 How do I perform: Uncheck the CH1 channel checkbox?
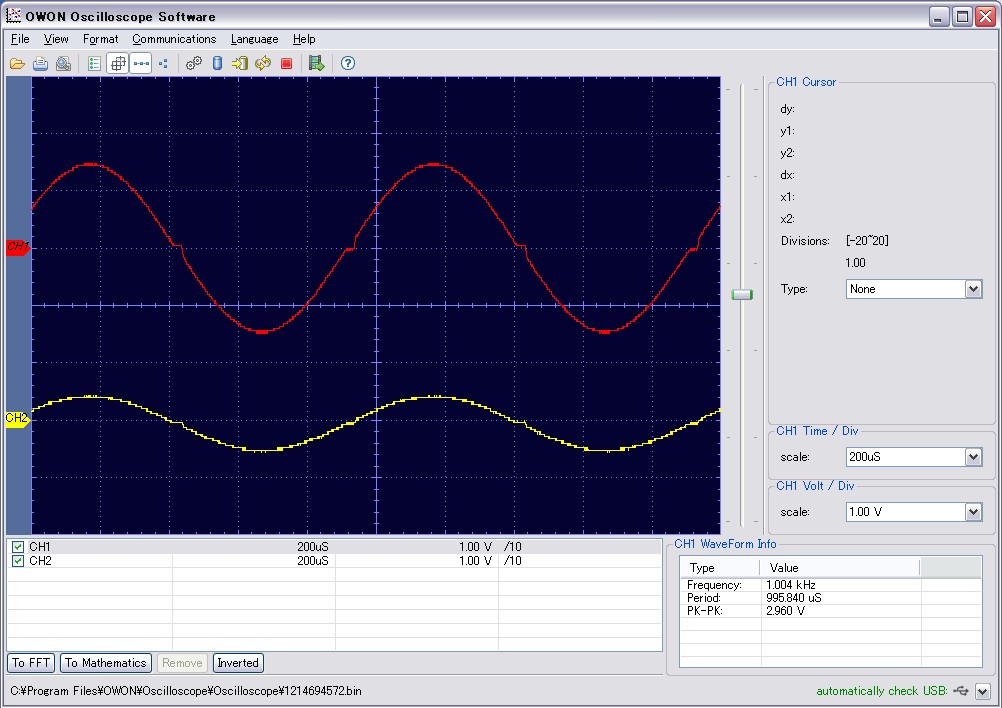[18, 547]
